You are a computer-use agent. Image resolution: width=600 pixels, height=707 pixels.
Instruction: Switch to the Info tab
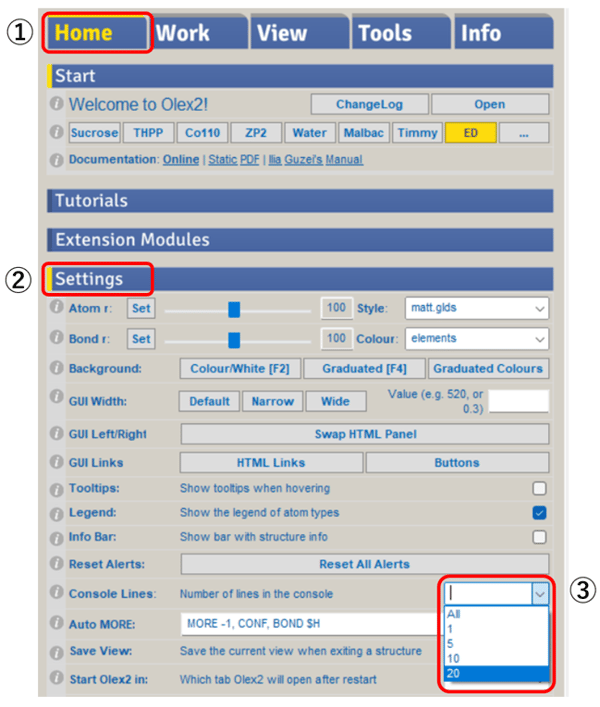[x=504, y=33]
